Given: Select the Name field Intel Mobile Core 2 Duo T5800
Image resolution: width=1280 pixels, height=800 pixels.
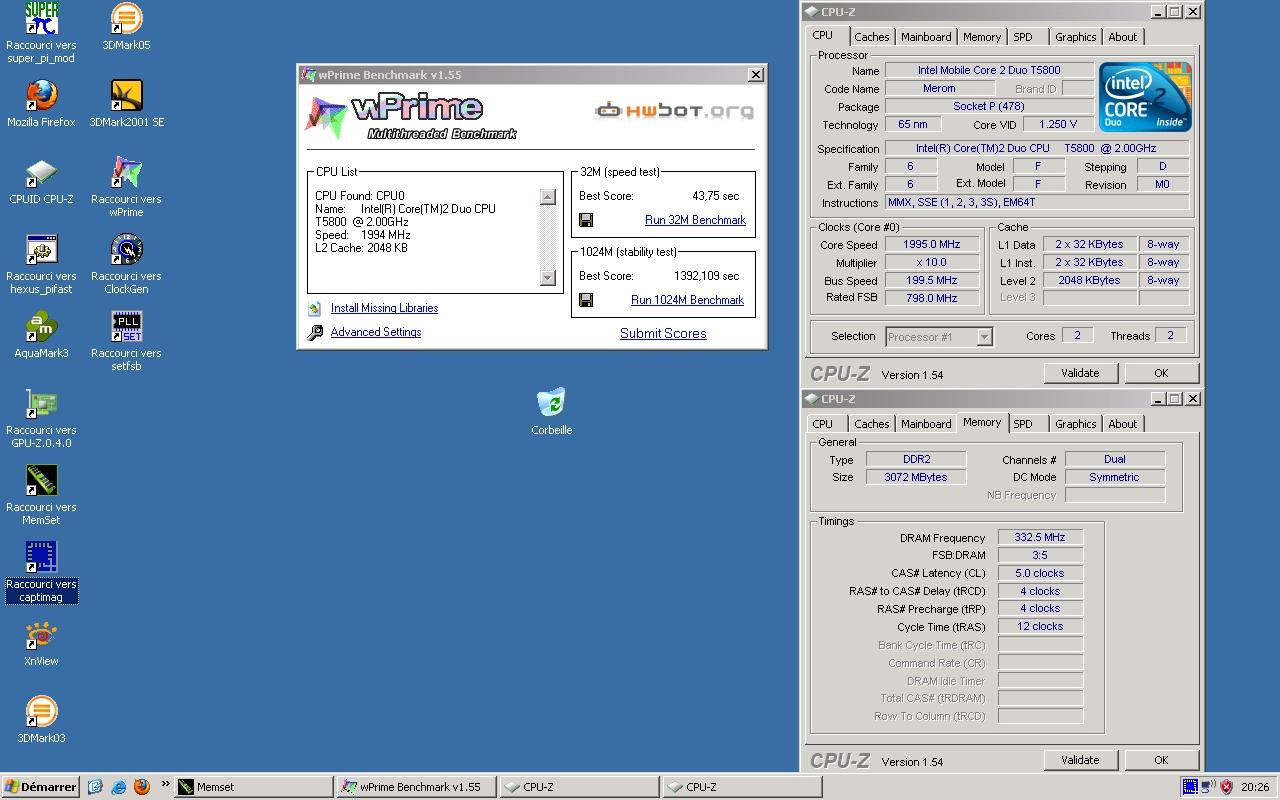Looking at the screenshot, I should click(x=989, y=71).
